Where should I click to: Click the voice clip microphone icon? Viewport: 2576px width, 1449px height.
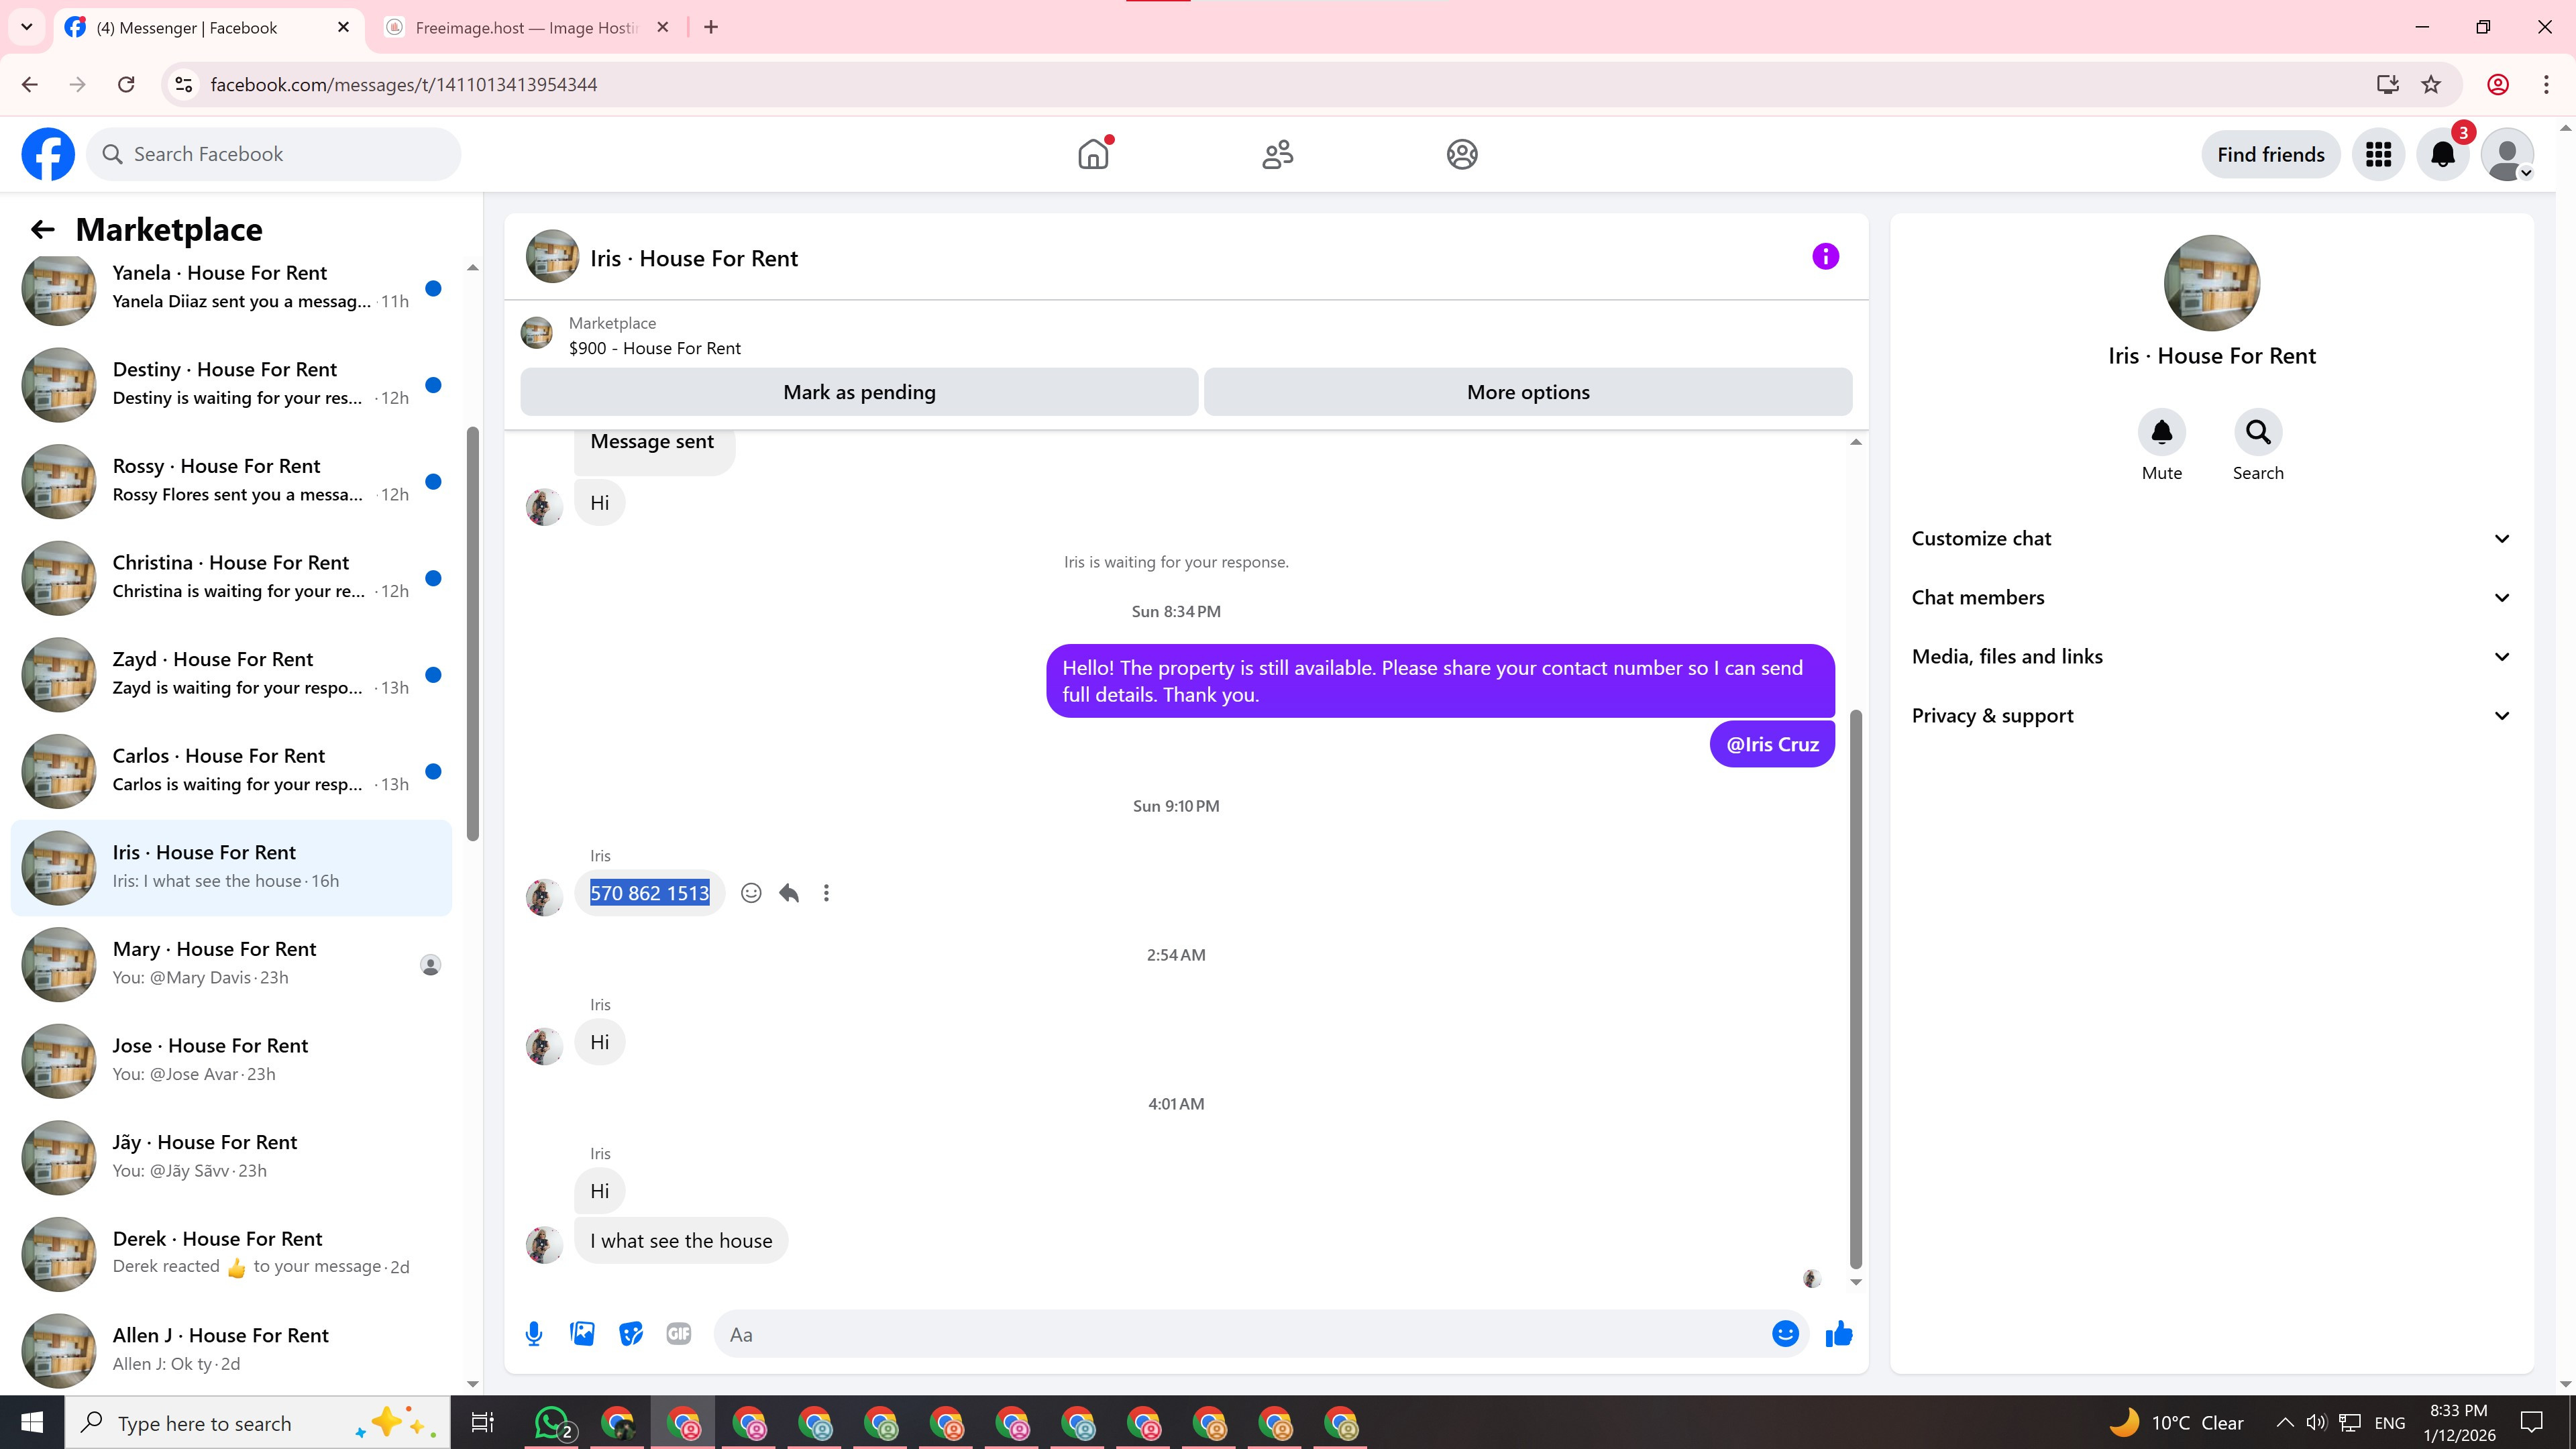534,1334
